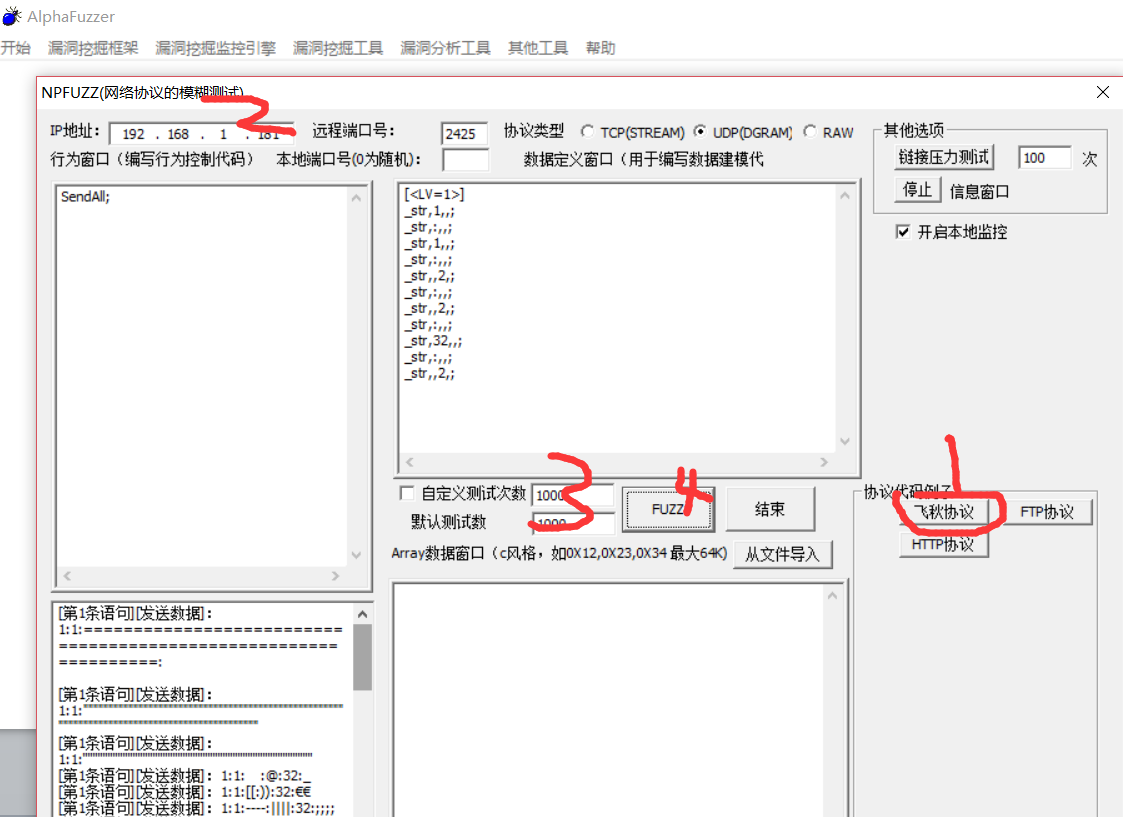This screenshot has width=1123, height=817.
Task: Open the 其他工具 menu
Action: (x=538, y=48)
